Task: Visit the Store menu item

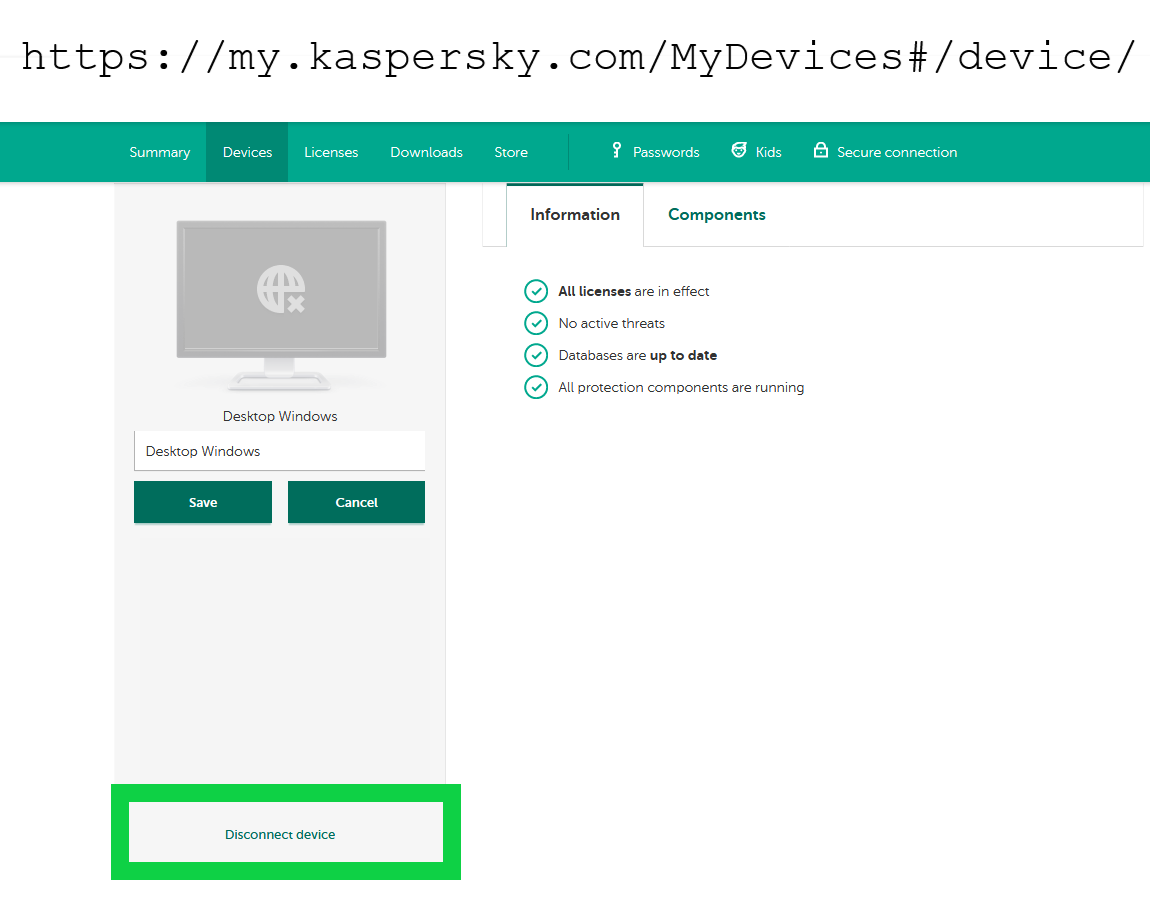Action: coord(510,152)
